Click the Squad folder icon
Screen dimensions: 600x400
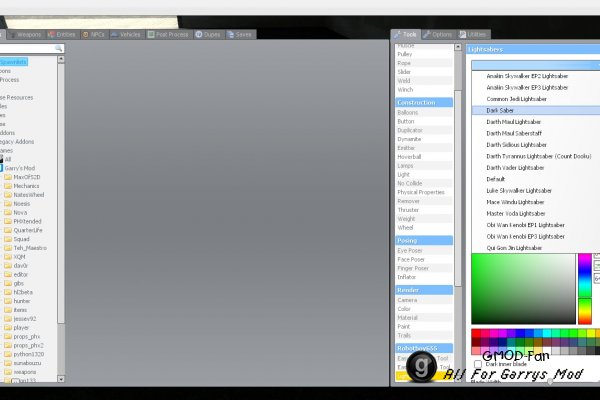click(x=8, y=239)
